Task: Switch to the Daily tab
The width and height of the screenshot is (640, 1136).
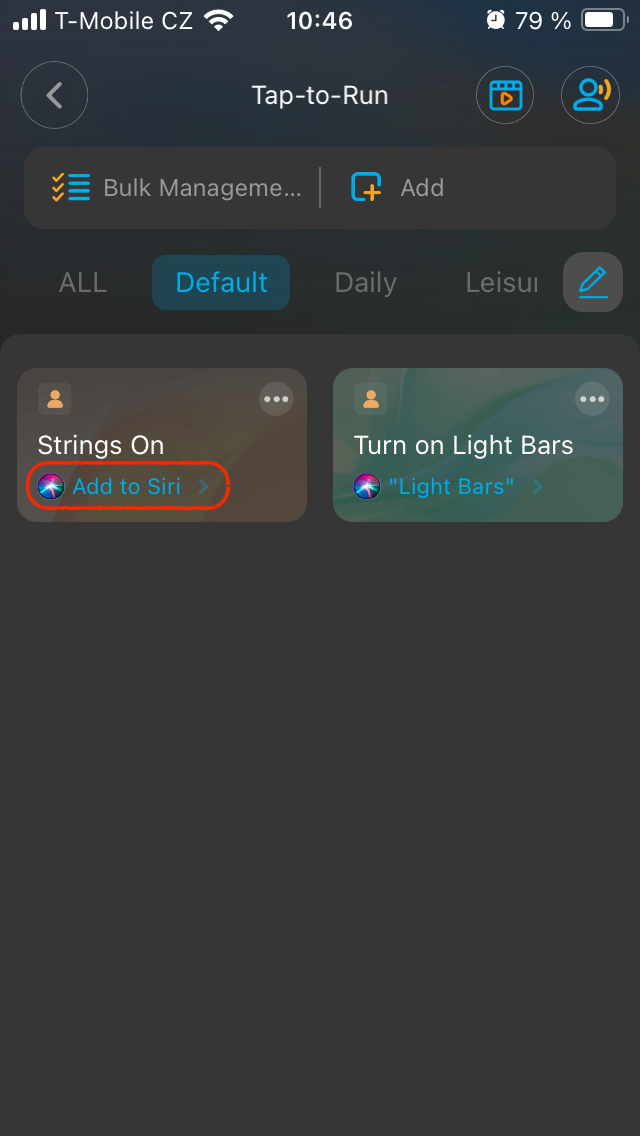Action: (365, 283)
